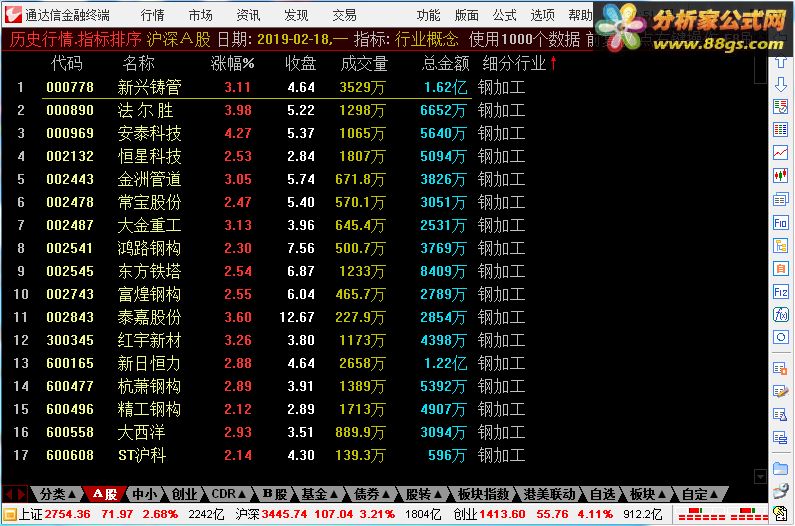Select stock code 002443

[x=70, y=179]
